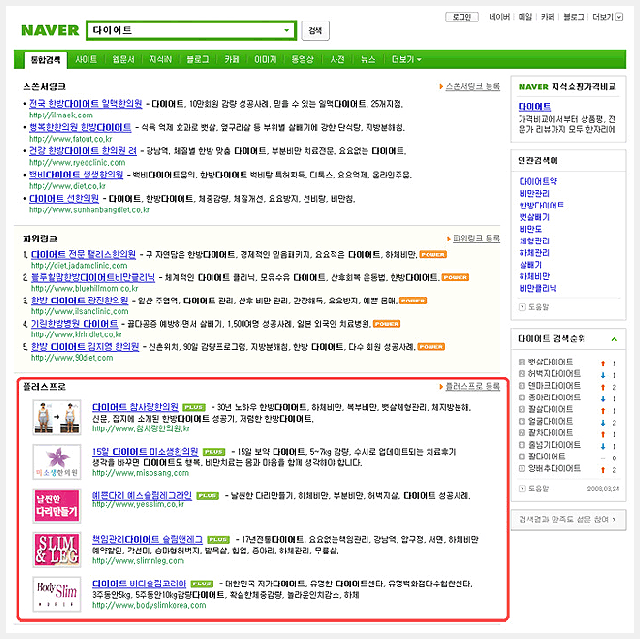Open power link result with ilsanclinic.com URL
640x639 pixels.
(x=80, y=301)
